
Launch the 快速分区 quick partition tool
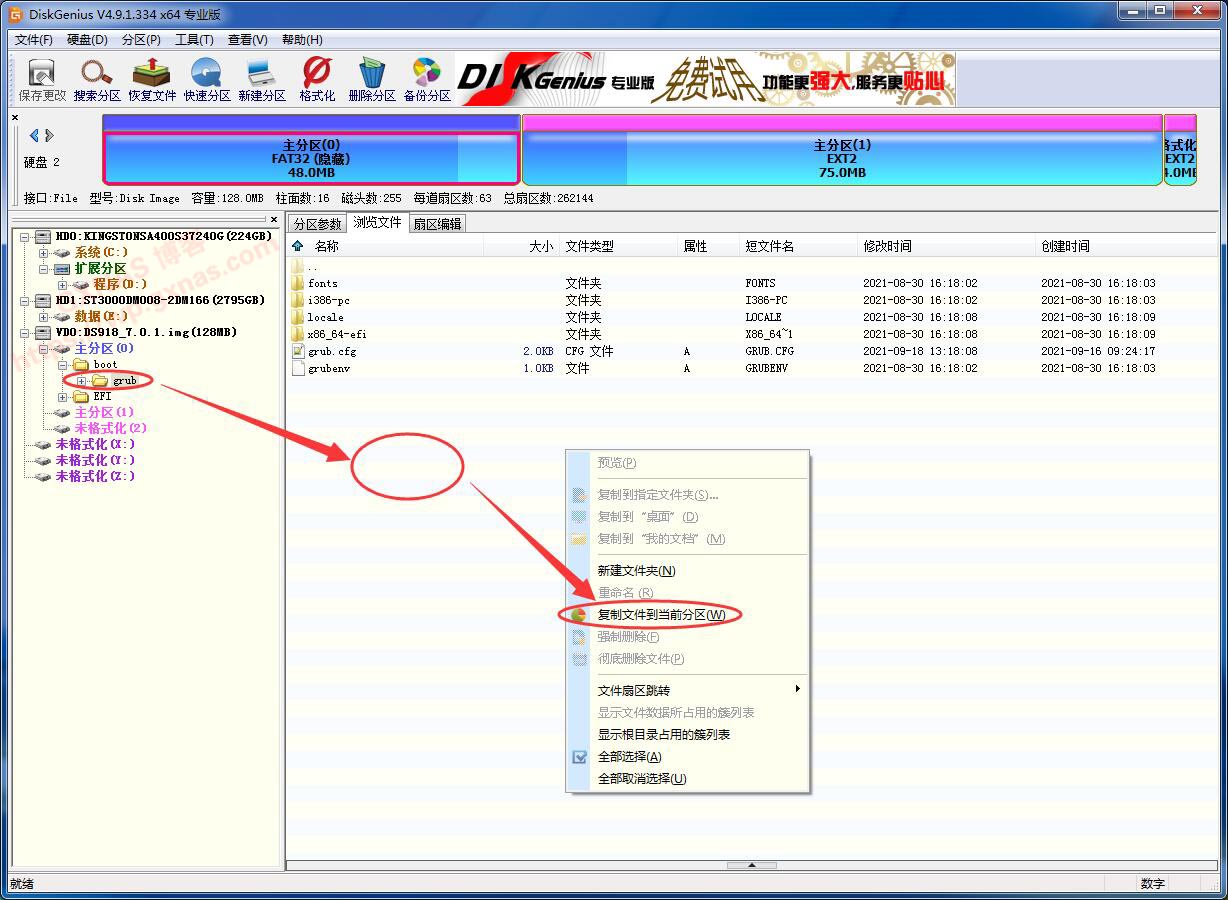coord(206,78)
